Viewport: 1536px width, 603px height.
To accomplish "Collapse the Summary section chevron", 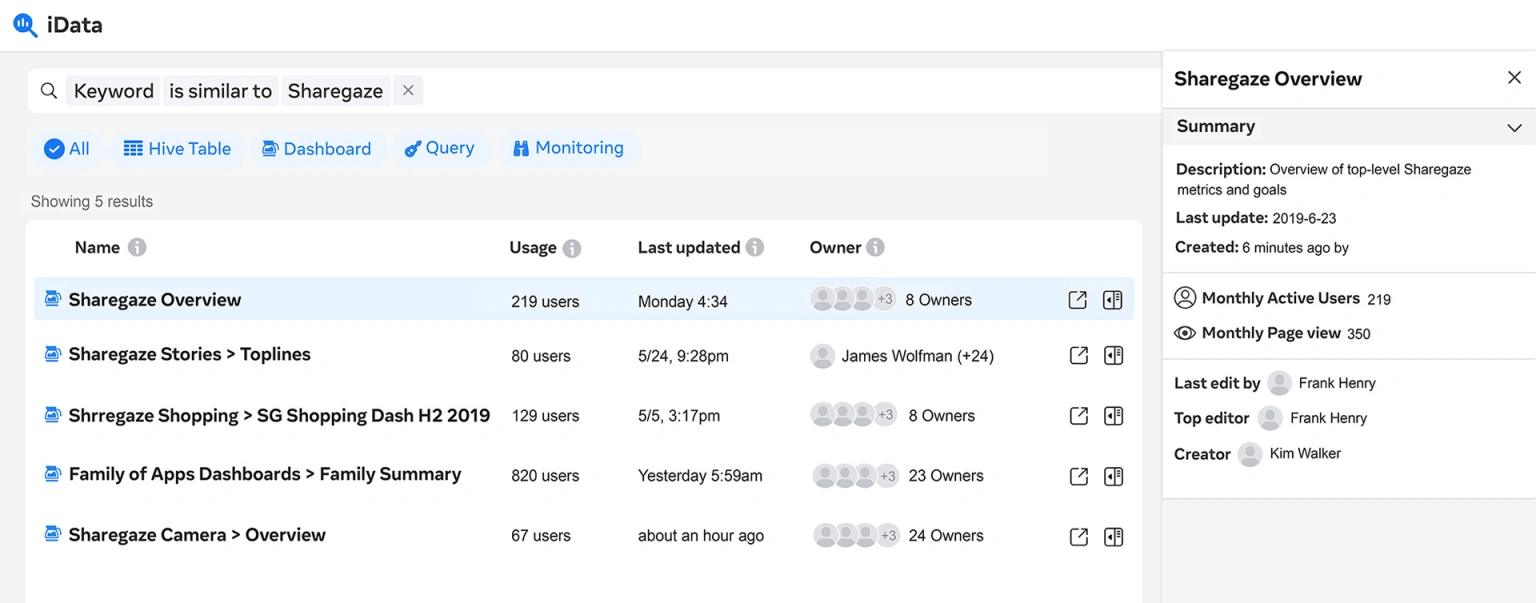I will point(1514,127).
